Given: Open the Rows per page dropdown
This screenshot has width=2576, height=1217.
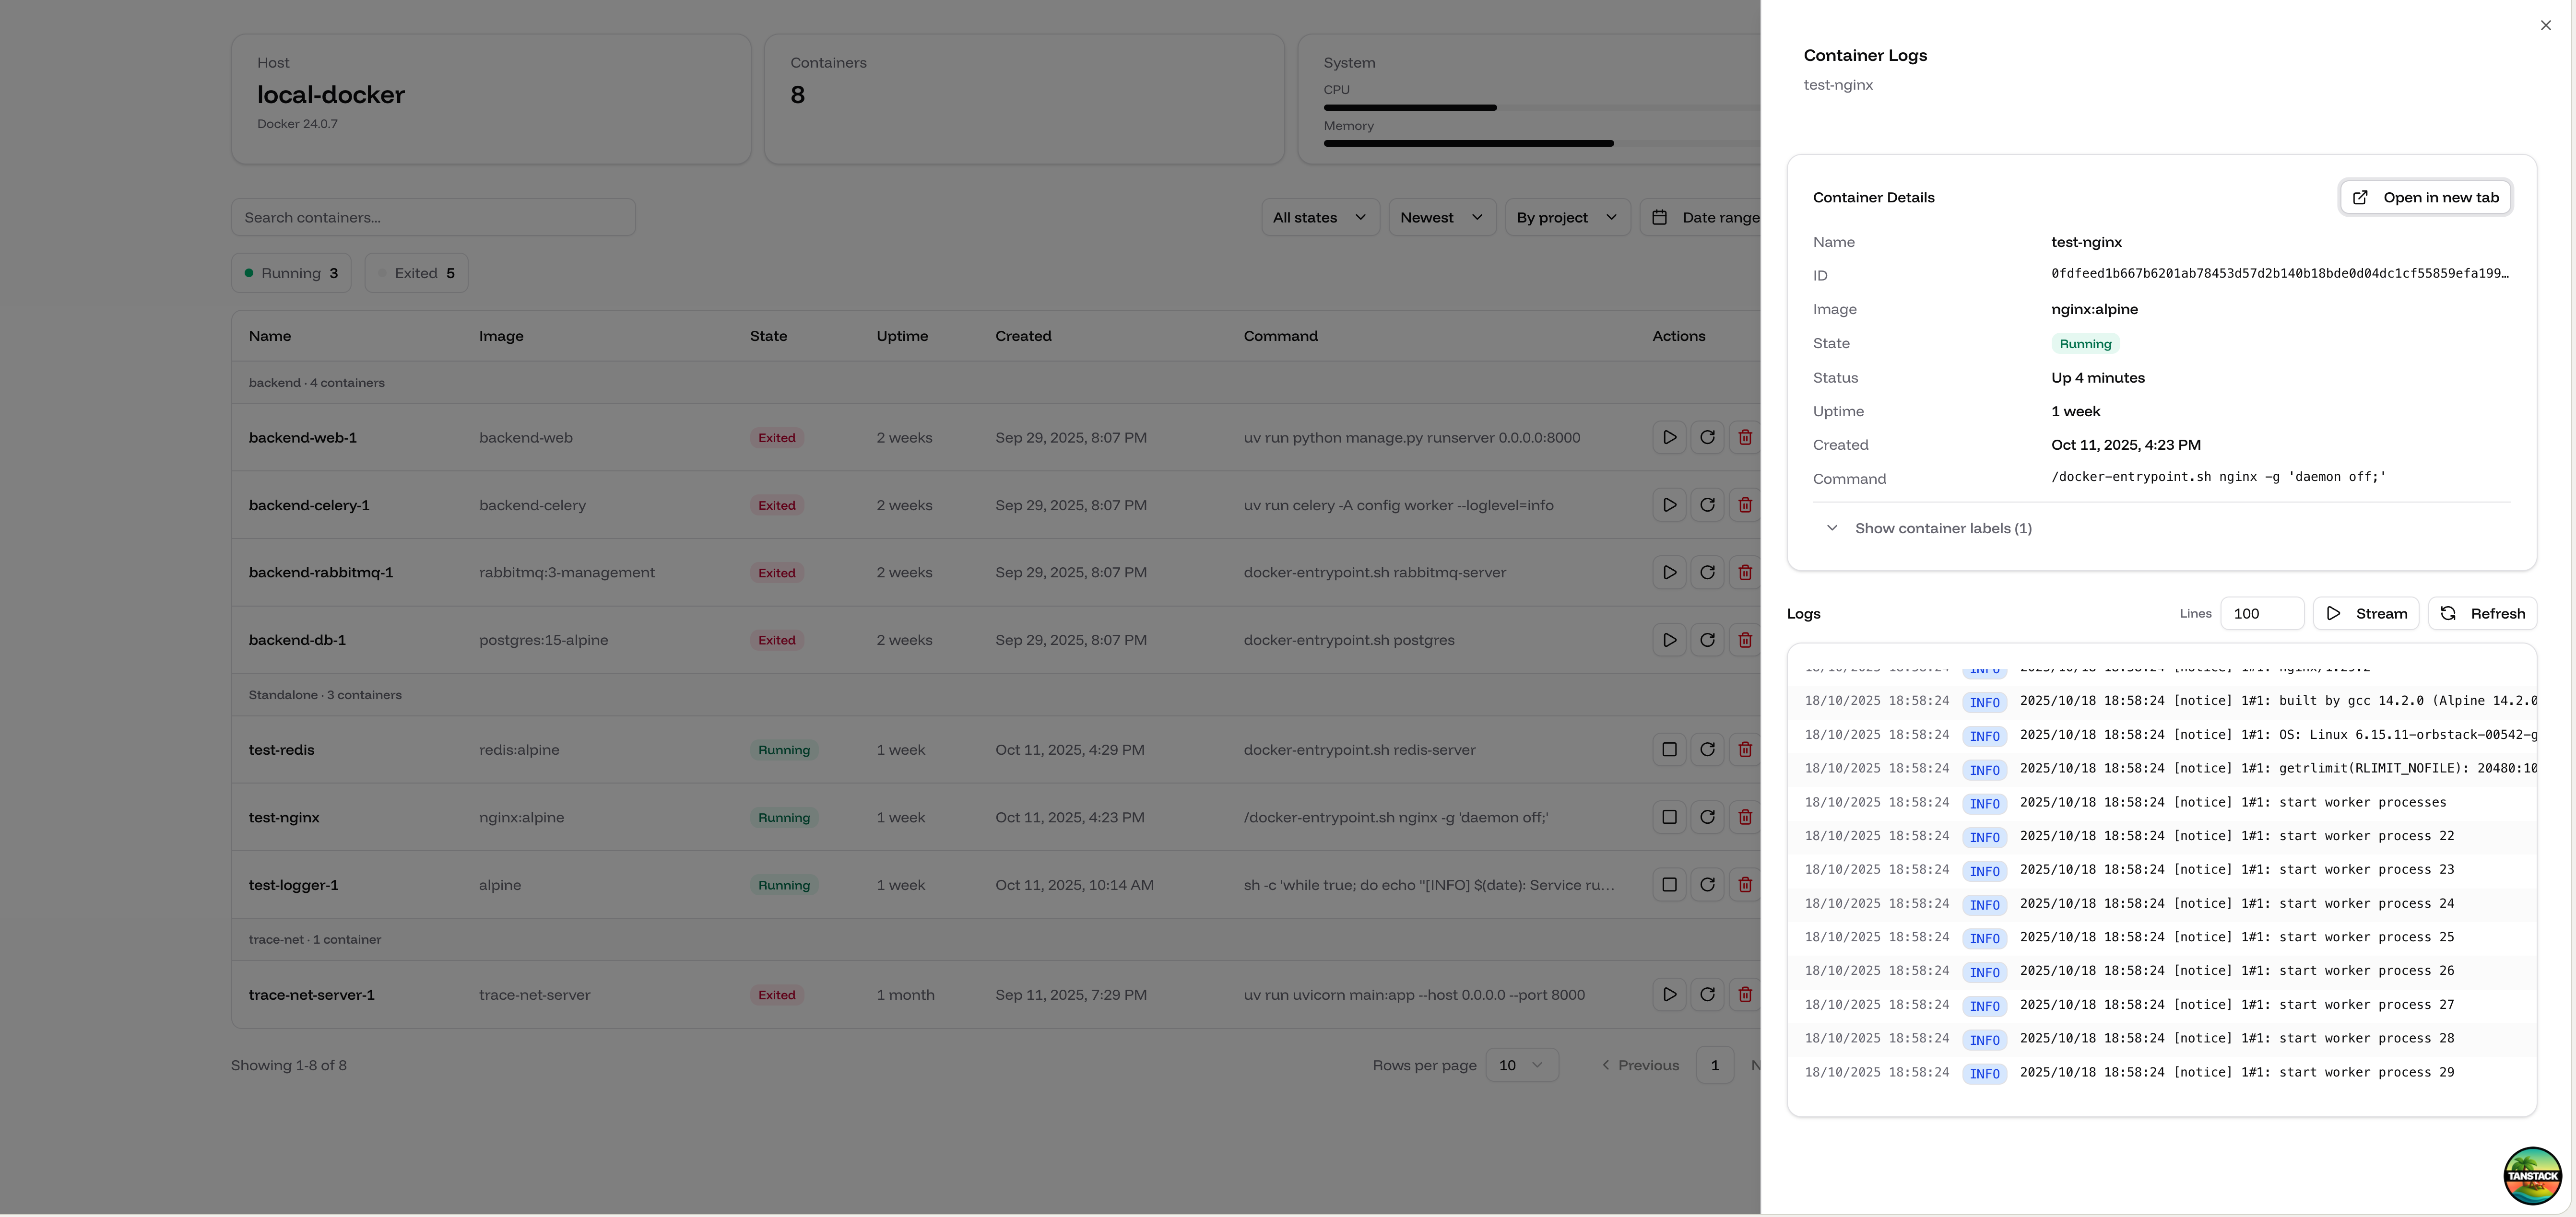Looking at the screenshot, I should pos(1521,1065).
